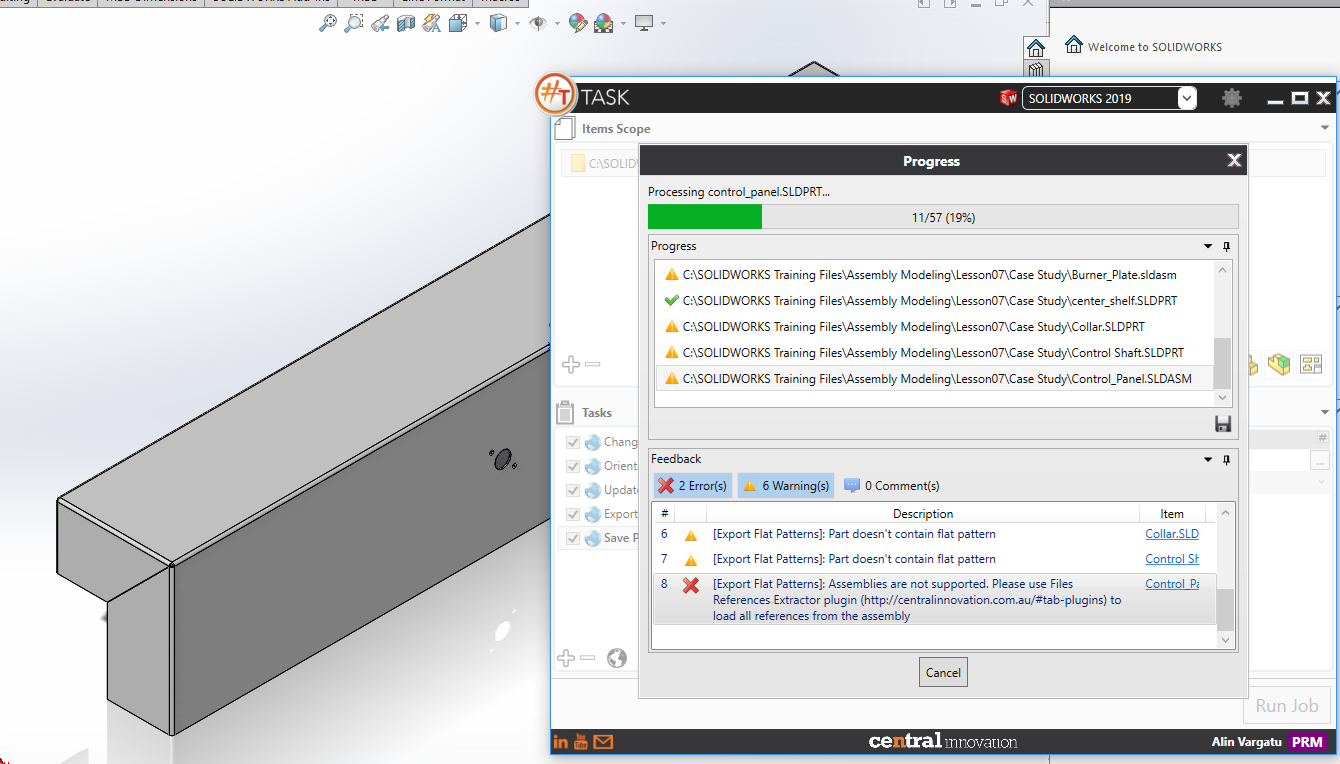
Task: Toggle the 'Orient' task checkbox
Action: click(x=573, y=466)
